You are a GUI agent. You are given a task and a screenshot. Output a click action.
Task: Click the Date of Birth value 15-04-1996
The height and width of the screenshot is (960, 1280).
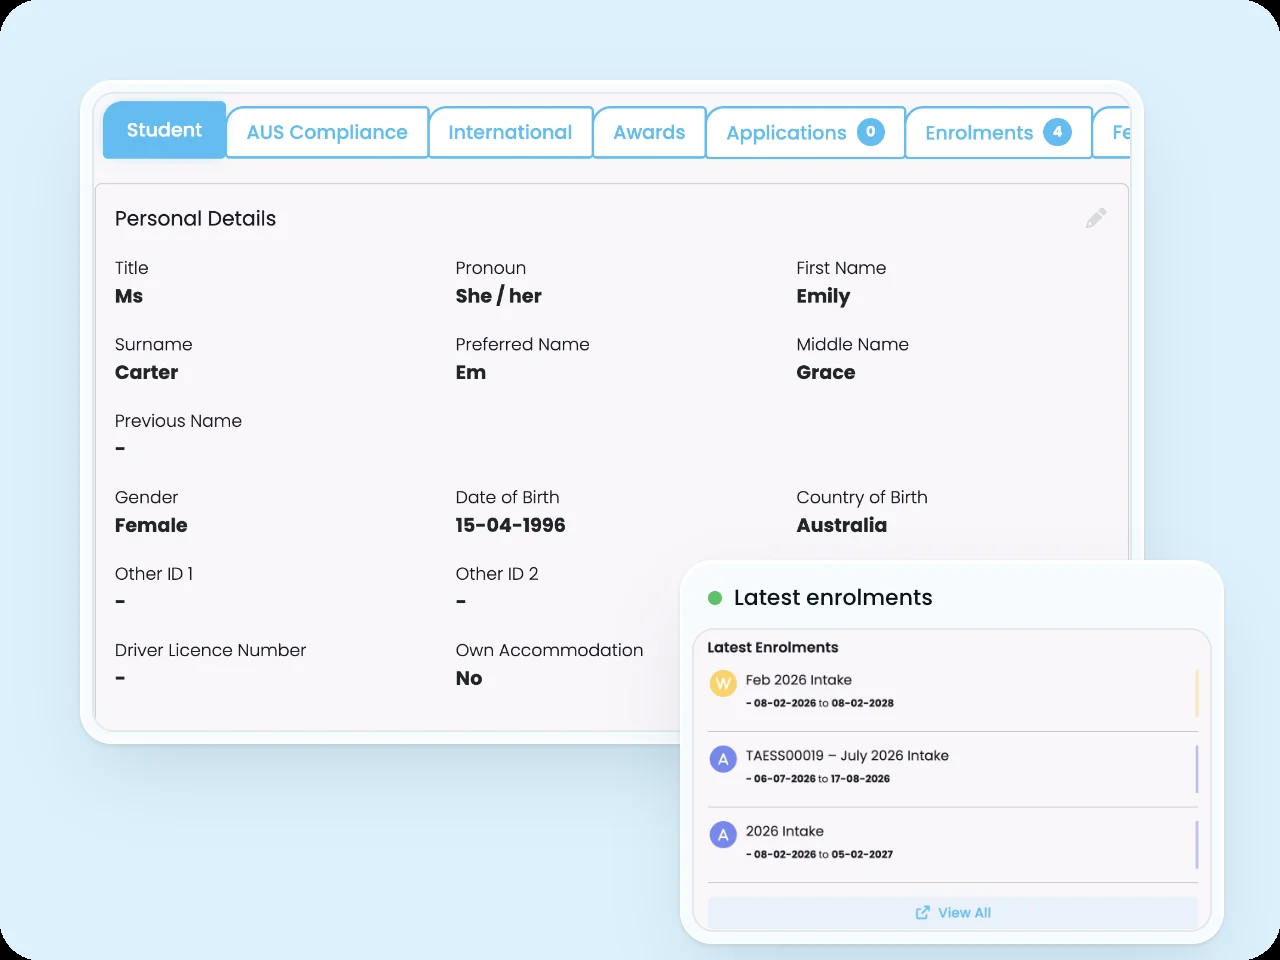pos(510,525)
